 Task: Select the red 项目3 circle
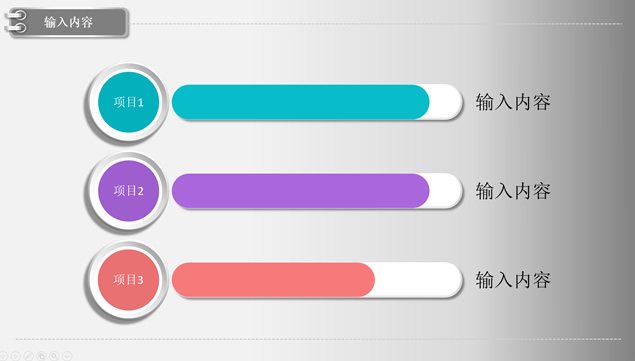pos(128,280)
